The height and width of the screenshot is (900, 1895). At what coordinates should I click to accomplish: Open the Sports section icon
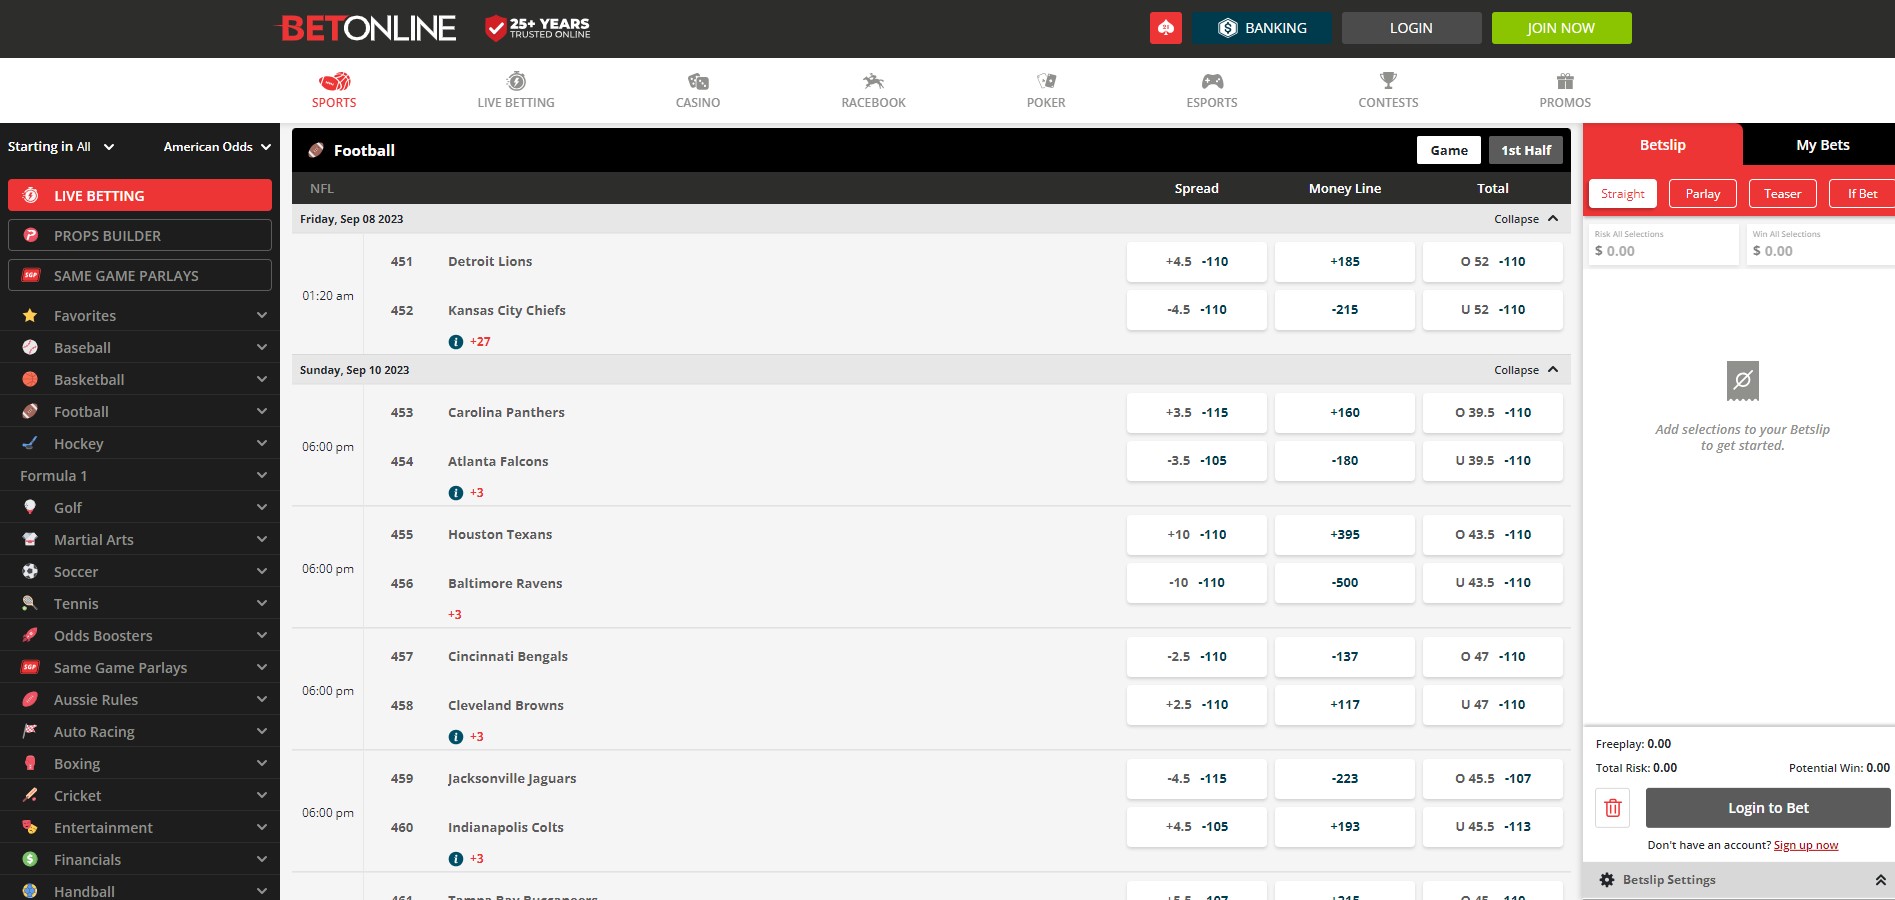click(334, 81)
